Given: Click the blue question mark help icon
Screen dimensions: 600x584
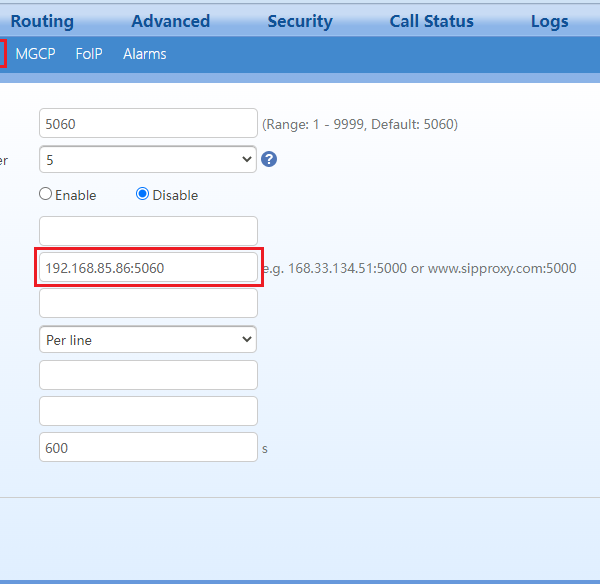Looking at the screenshot, I should [269, 159].
